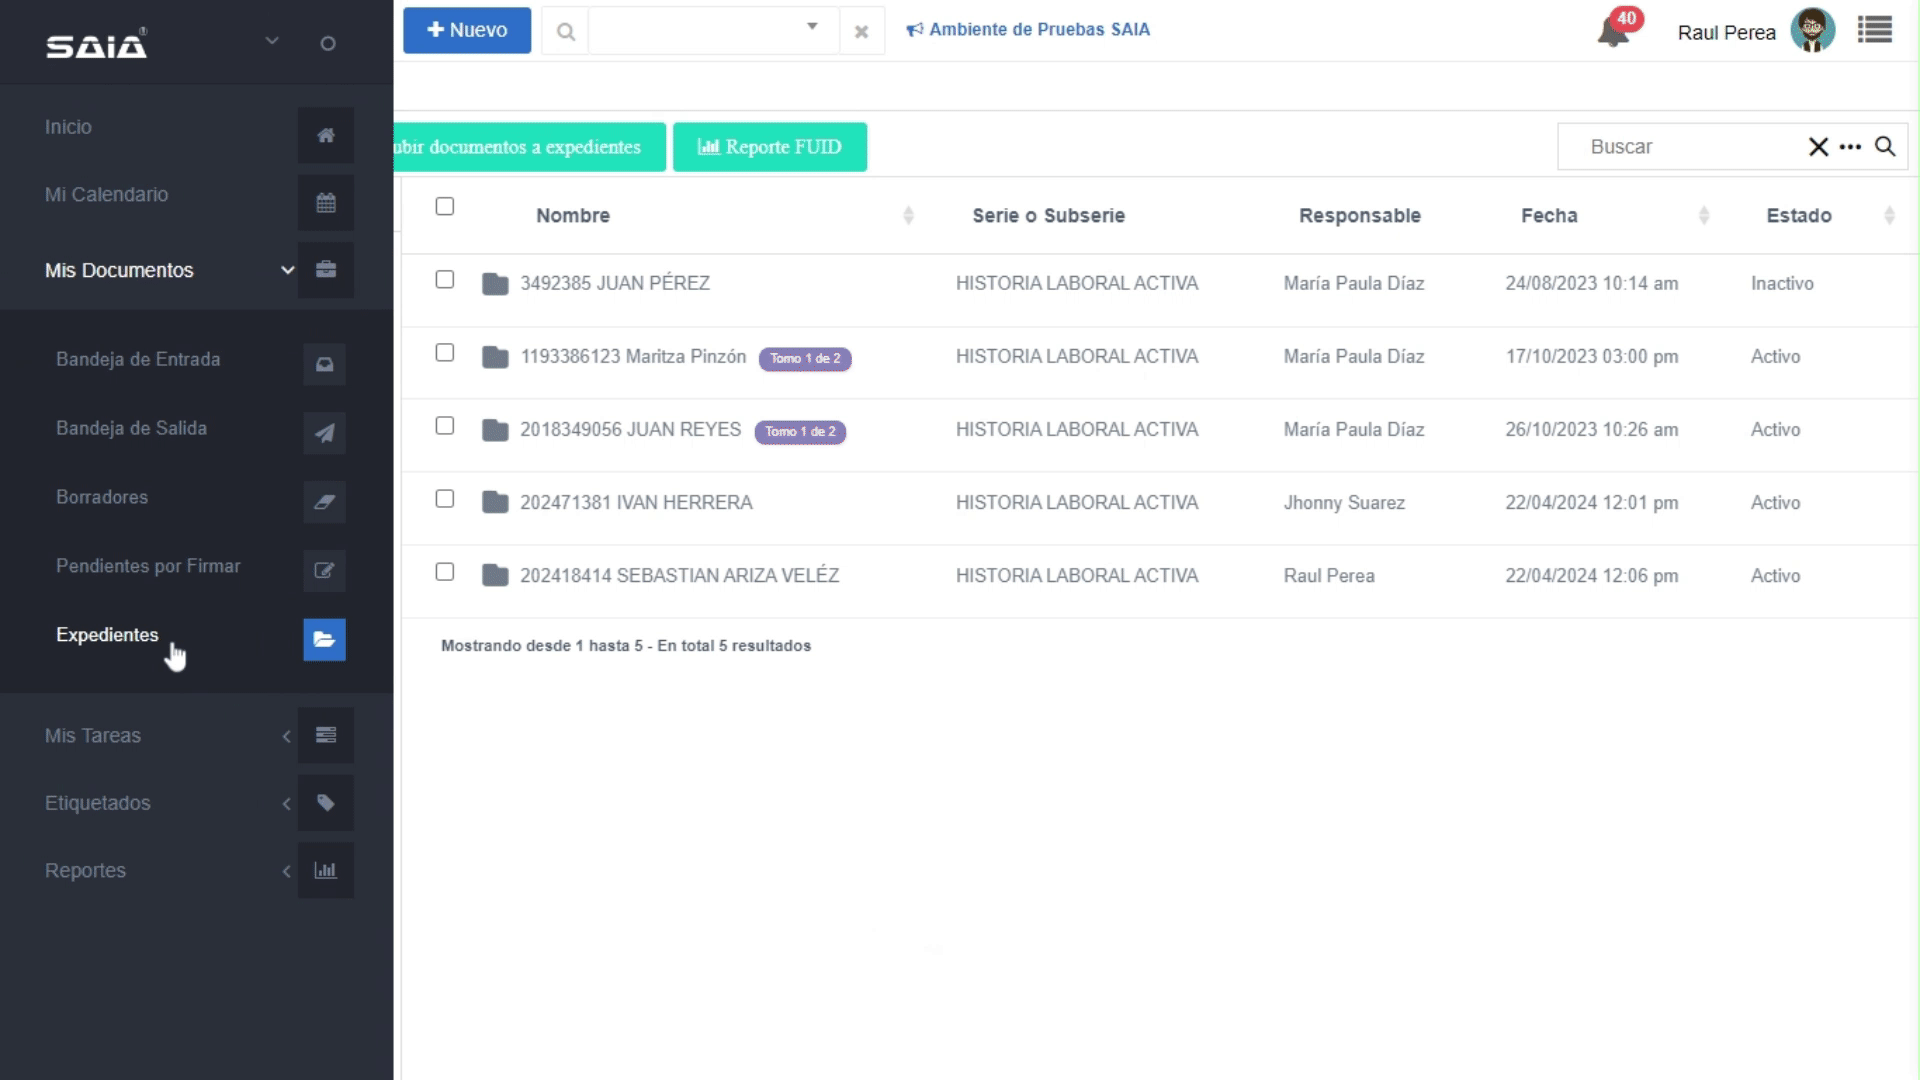Viewport: 1920px width, 1080px height.
Task: Click the Pendientes por Firmar edit icon
Action: pyautogui.click(x=324, y=570)
